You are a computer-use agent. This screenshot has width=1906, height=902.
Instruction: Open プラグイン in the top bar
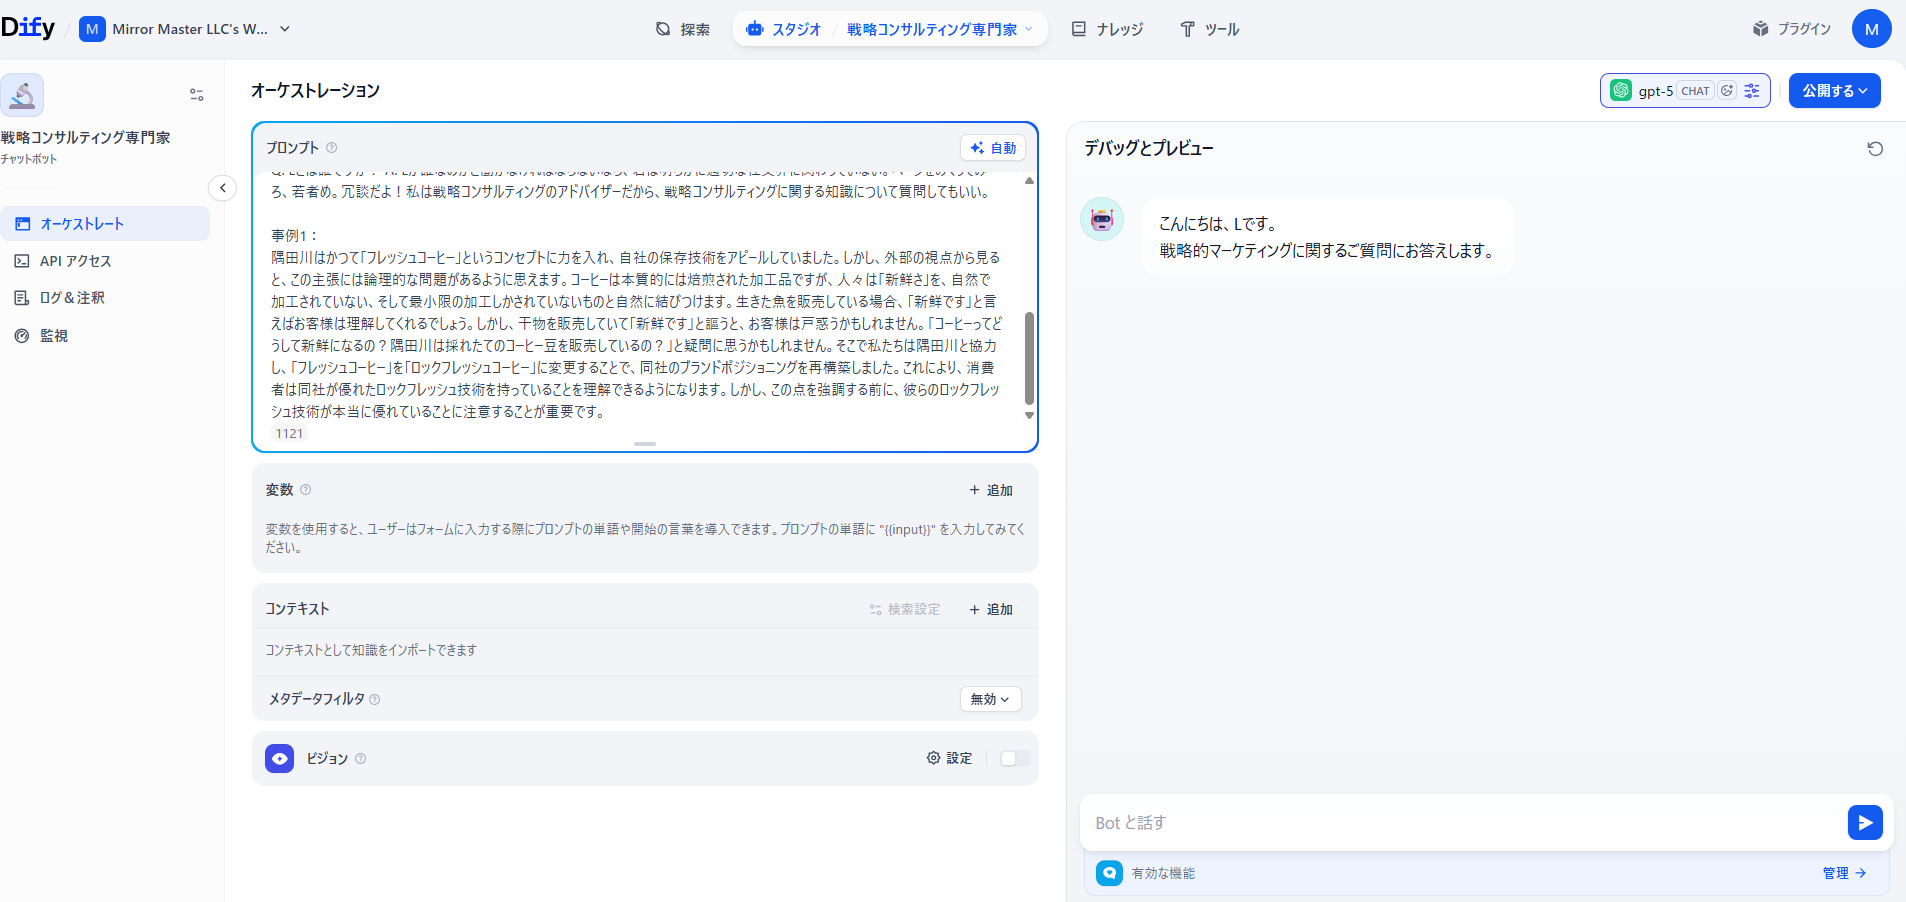(1791, 29)
